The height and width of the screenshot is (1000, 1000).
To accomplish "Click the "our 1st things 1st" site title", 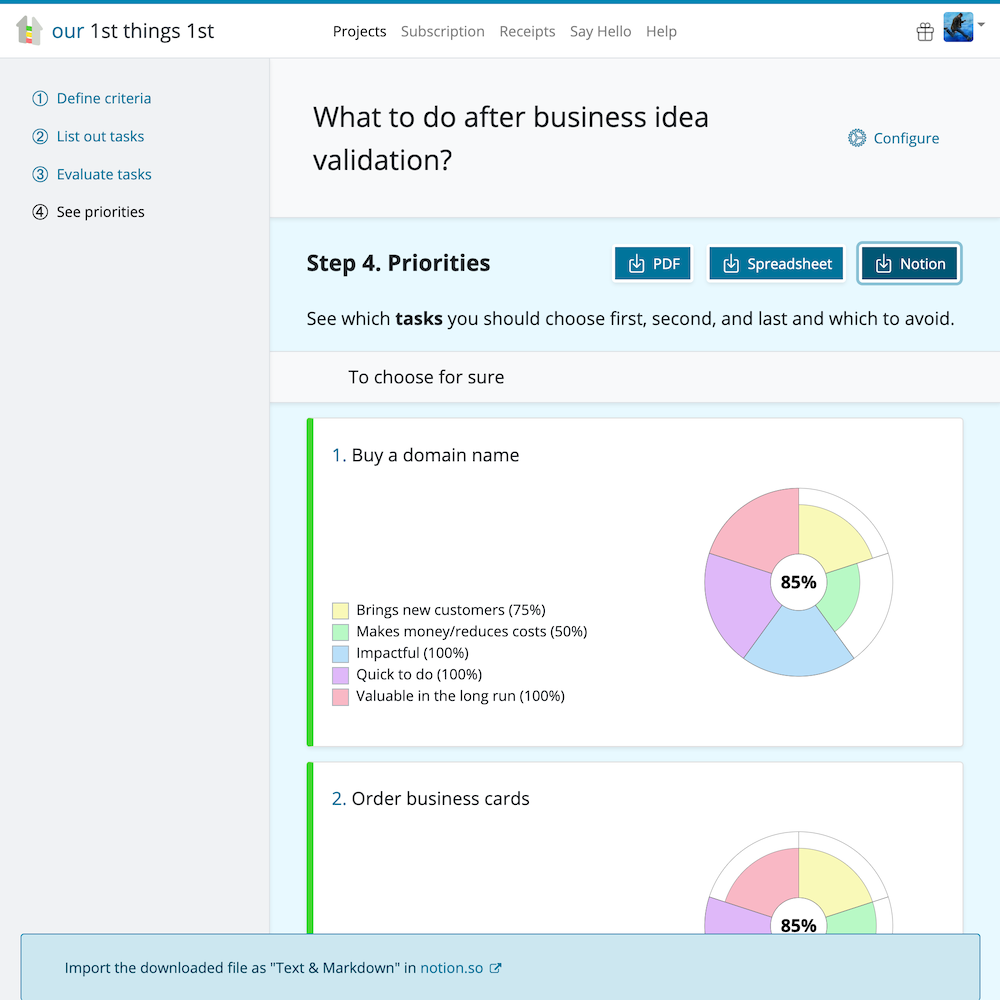I will pyautogui.click(x=133, y=31).
